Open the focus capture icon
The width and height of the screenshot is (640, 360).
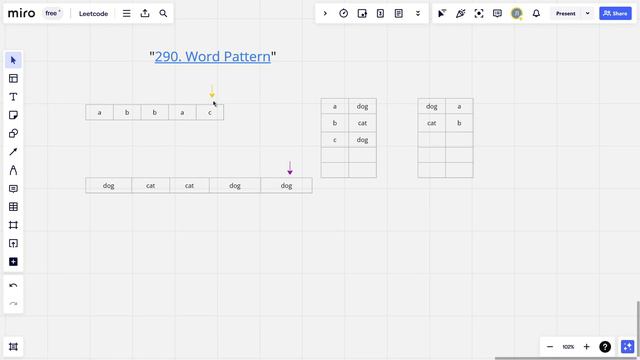[479, 13]
